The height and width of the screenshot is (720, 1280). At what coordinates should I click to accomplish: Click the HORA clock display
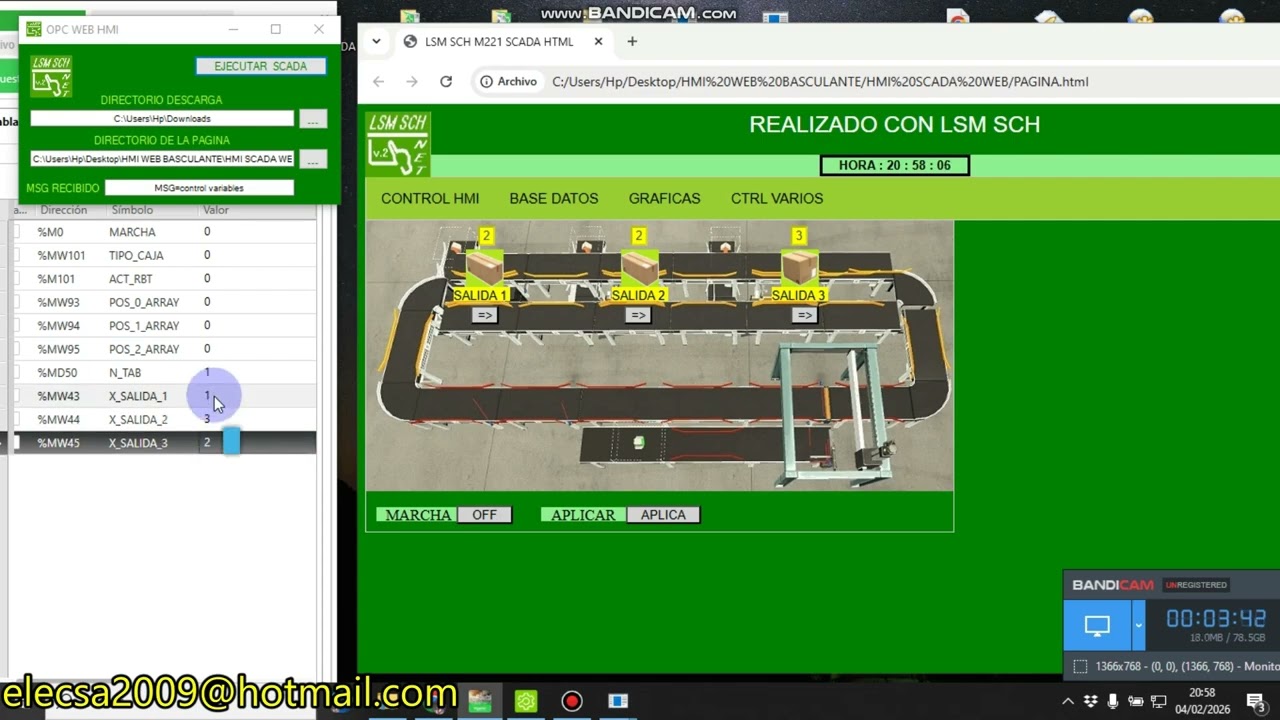click(895, 165)
